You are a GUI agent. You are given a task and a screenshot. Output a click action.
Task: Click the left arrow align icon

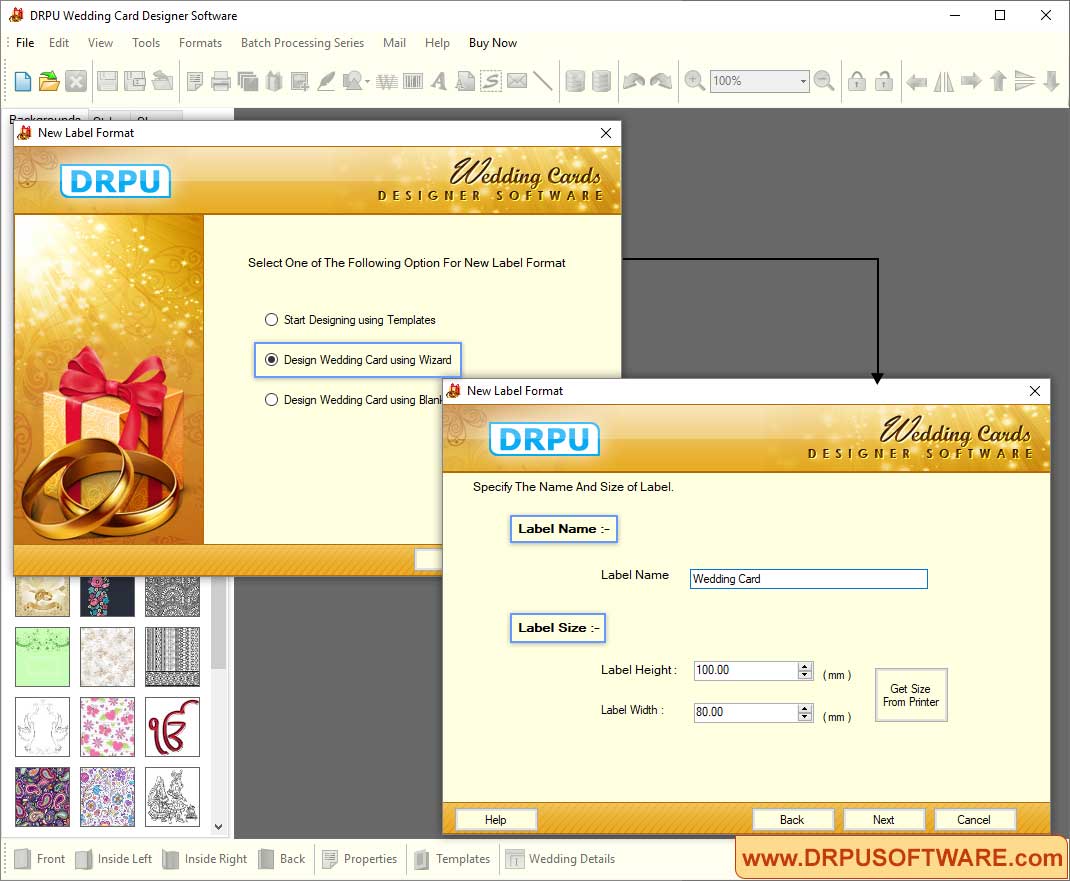916,82
